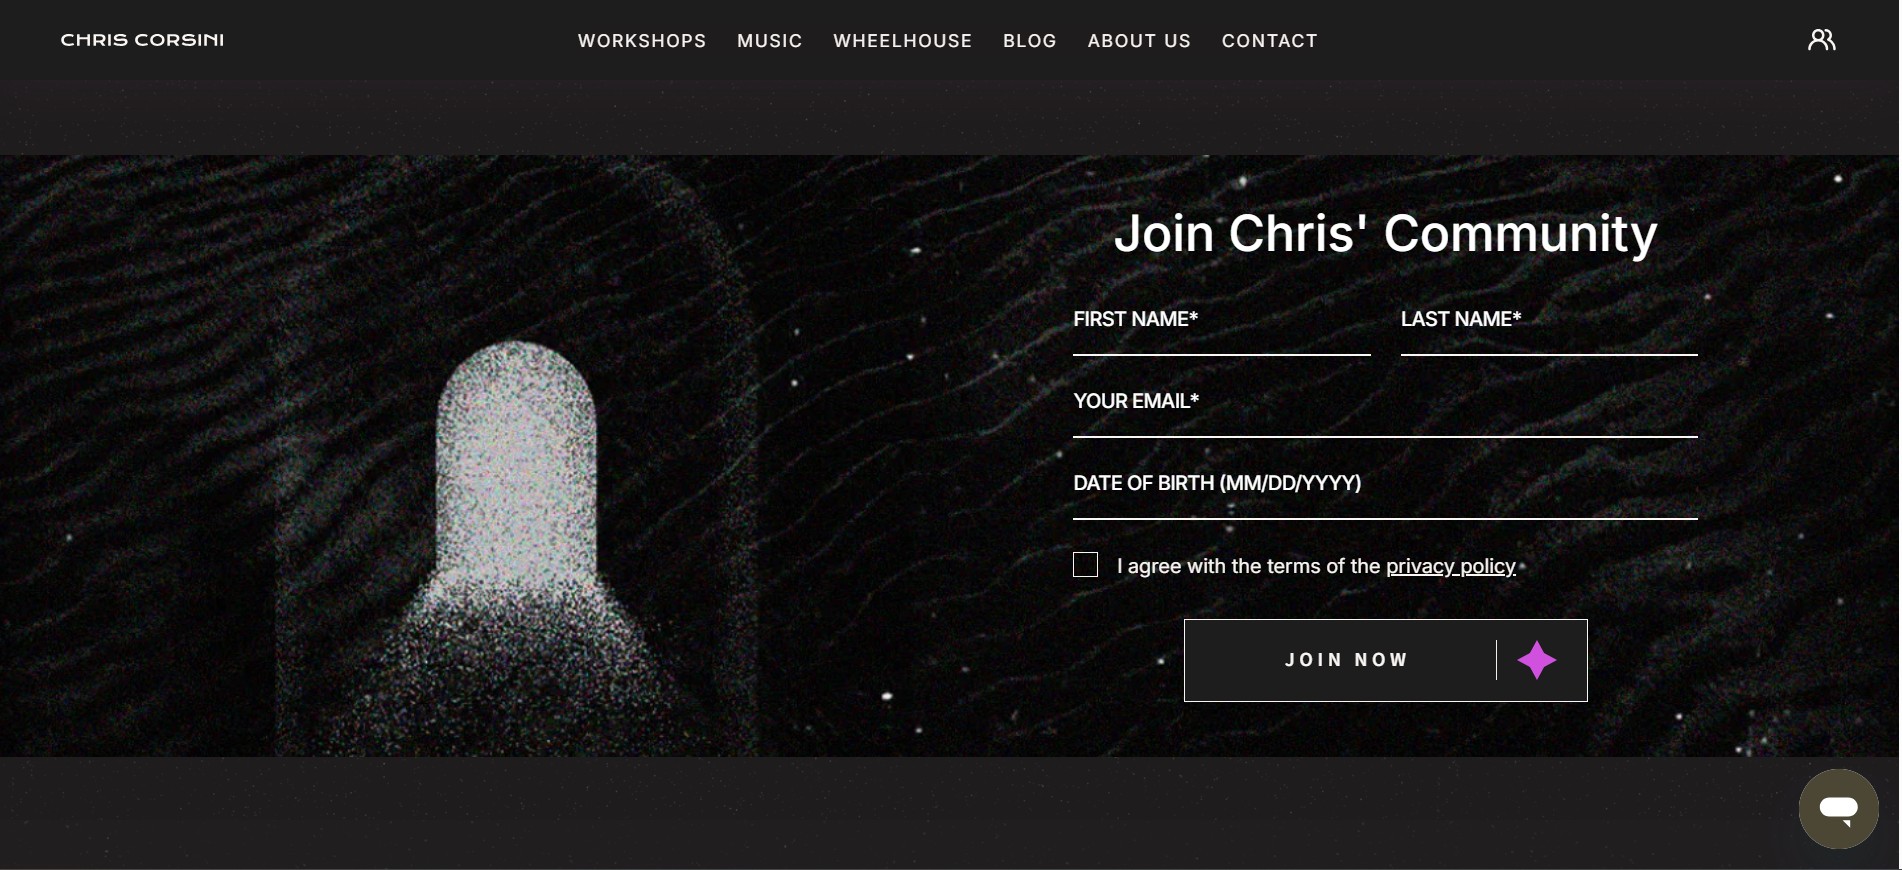
Task: Open the user account icon
Action: pyautogui.click(x=1821, y=40)
